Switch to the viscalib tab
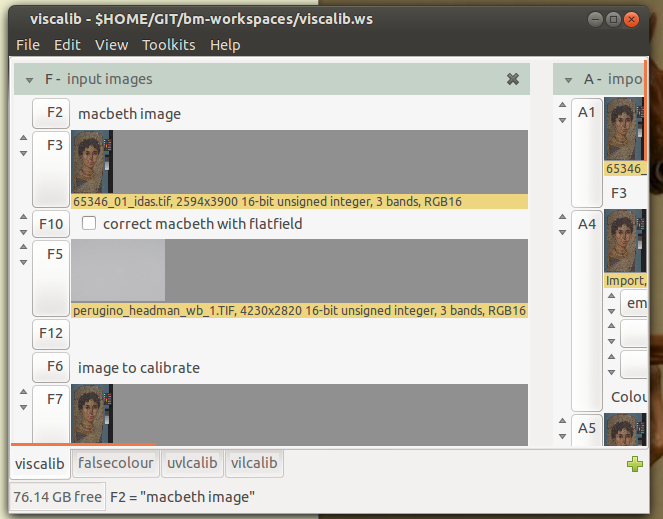The image size is (663, 519). pyautogui.click(x=40, y=464)
